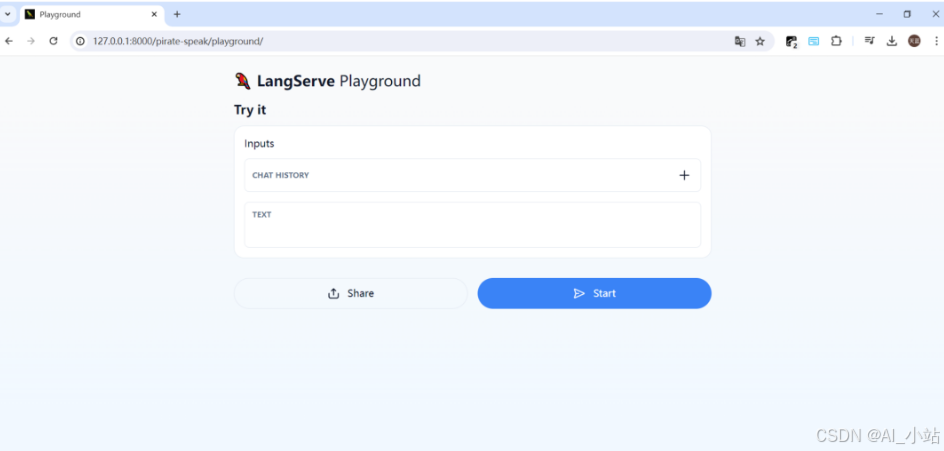Open a new tab with plus button

[x=177, y=14]
